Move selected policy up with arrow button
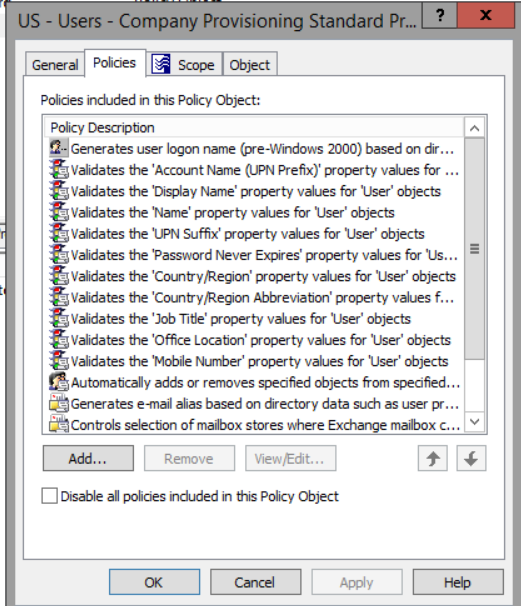The image size is (521, 606). pyautogui.click(x=432, y=458)
